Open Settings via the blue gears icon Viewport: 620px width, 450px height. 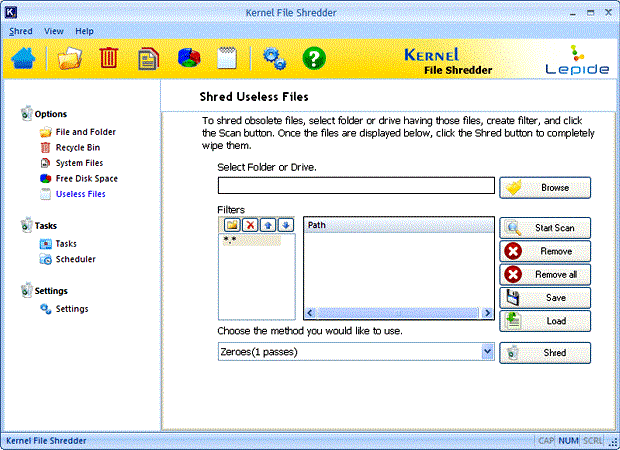[275, 59]
